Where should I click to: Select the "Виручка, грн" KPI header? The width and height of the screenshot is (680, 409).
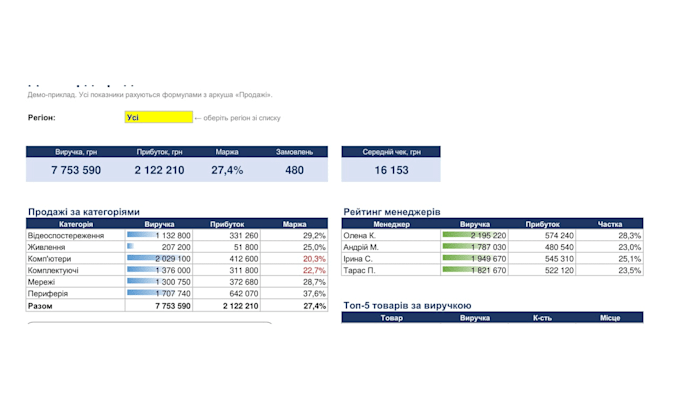pyautogui.click(x=76, y=152)
